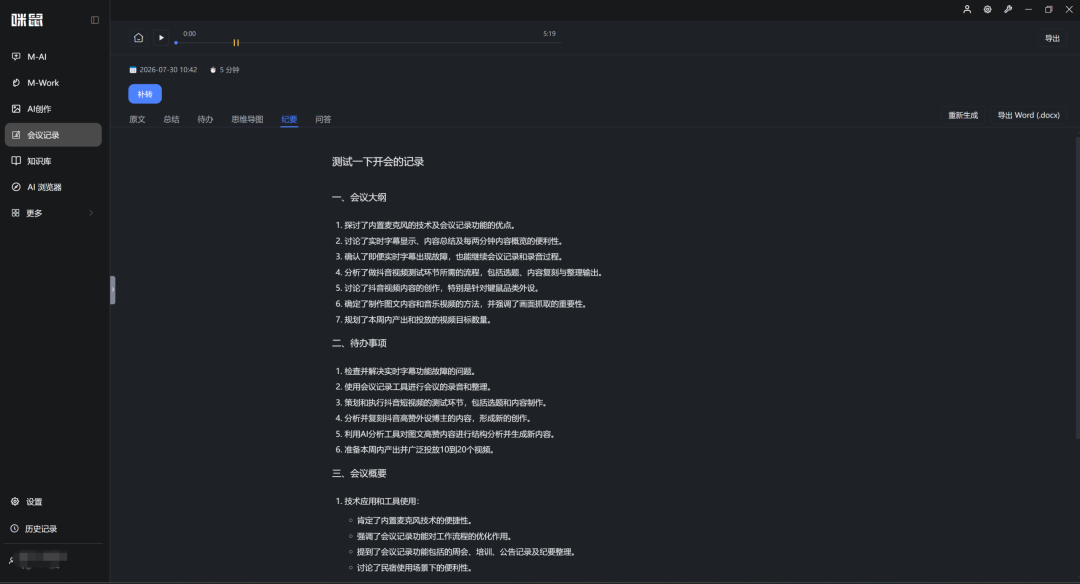Collapse the left sidebar with the panel icon
Viewport: 1080px width, 584px height.
[95, 20]
